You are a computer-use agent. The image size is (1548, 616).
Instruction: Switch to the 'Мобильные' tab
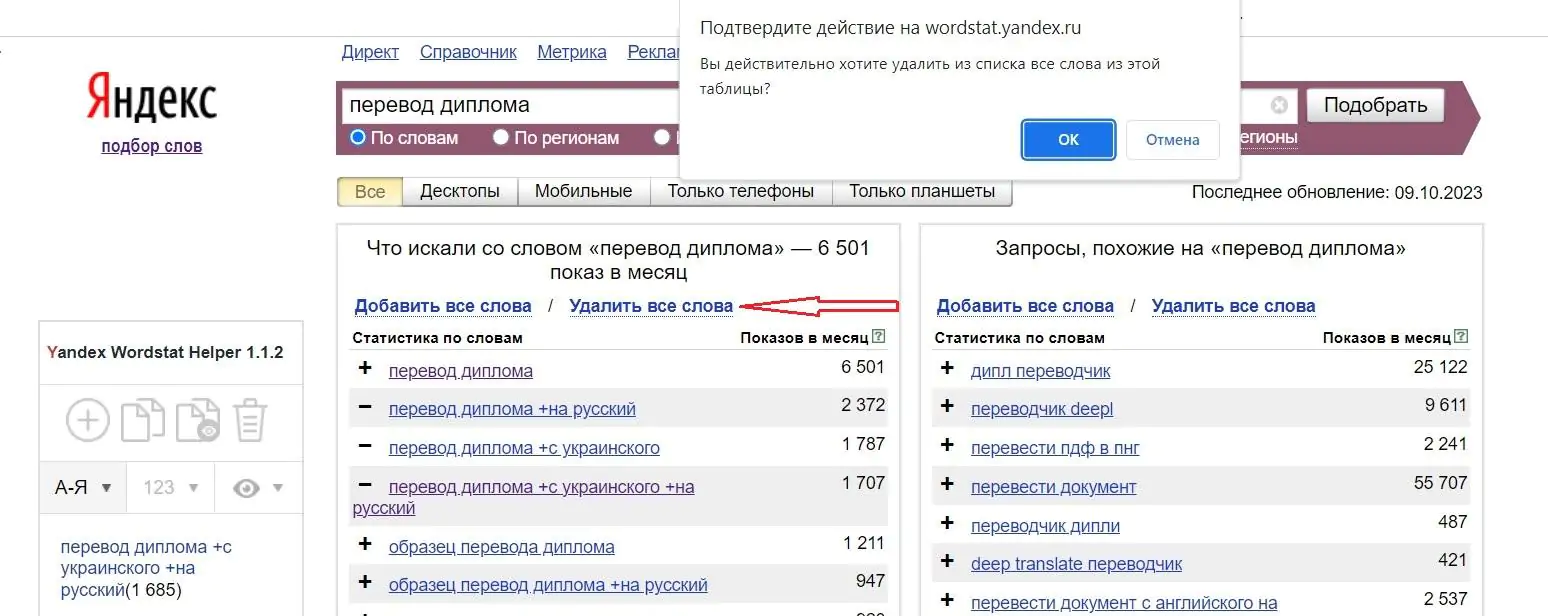click(584, 191)
